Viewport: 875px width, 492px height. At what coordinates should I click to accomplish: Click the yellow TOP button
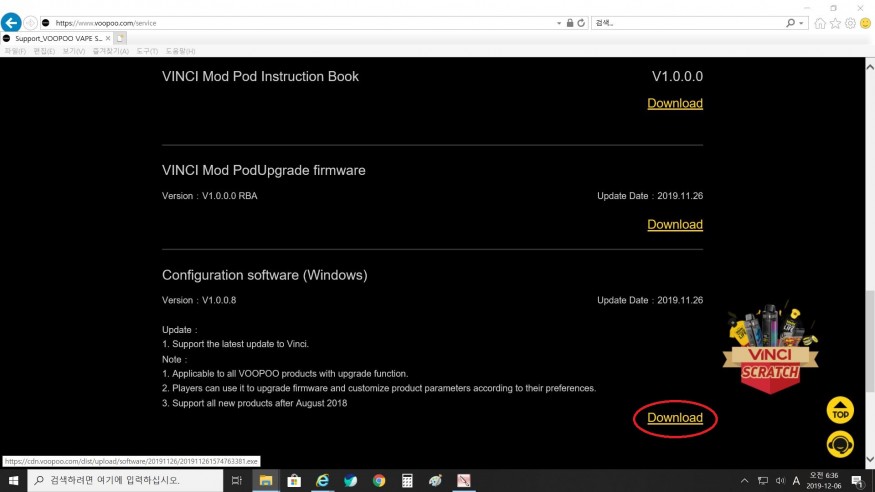(840, 410)
